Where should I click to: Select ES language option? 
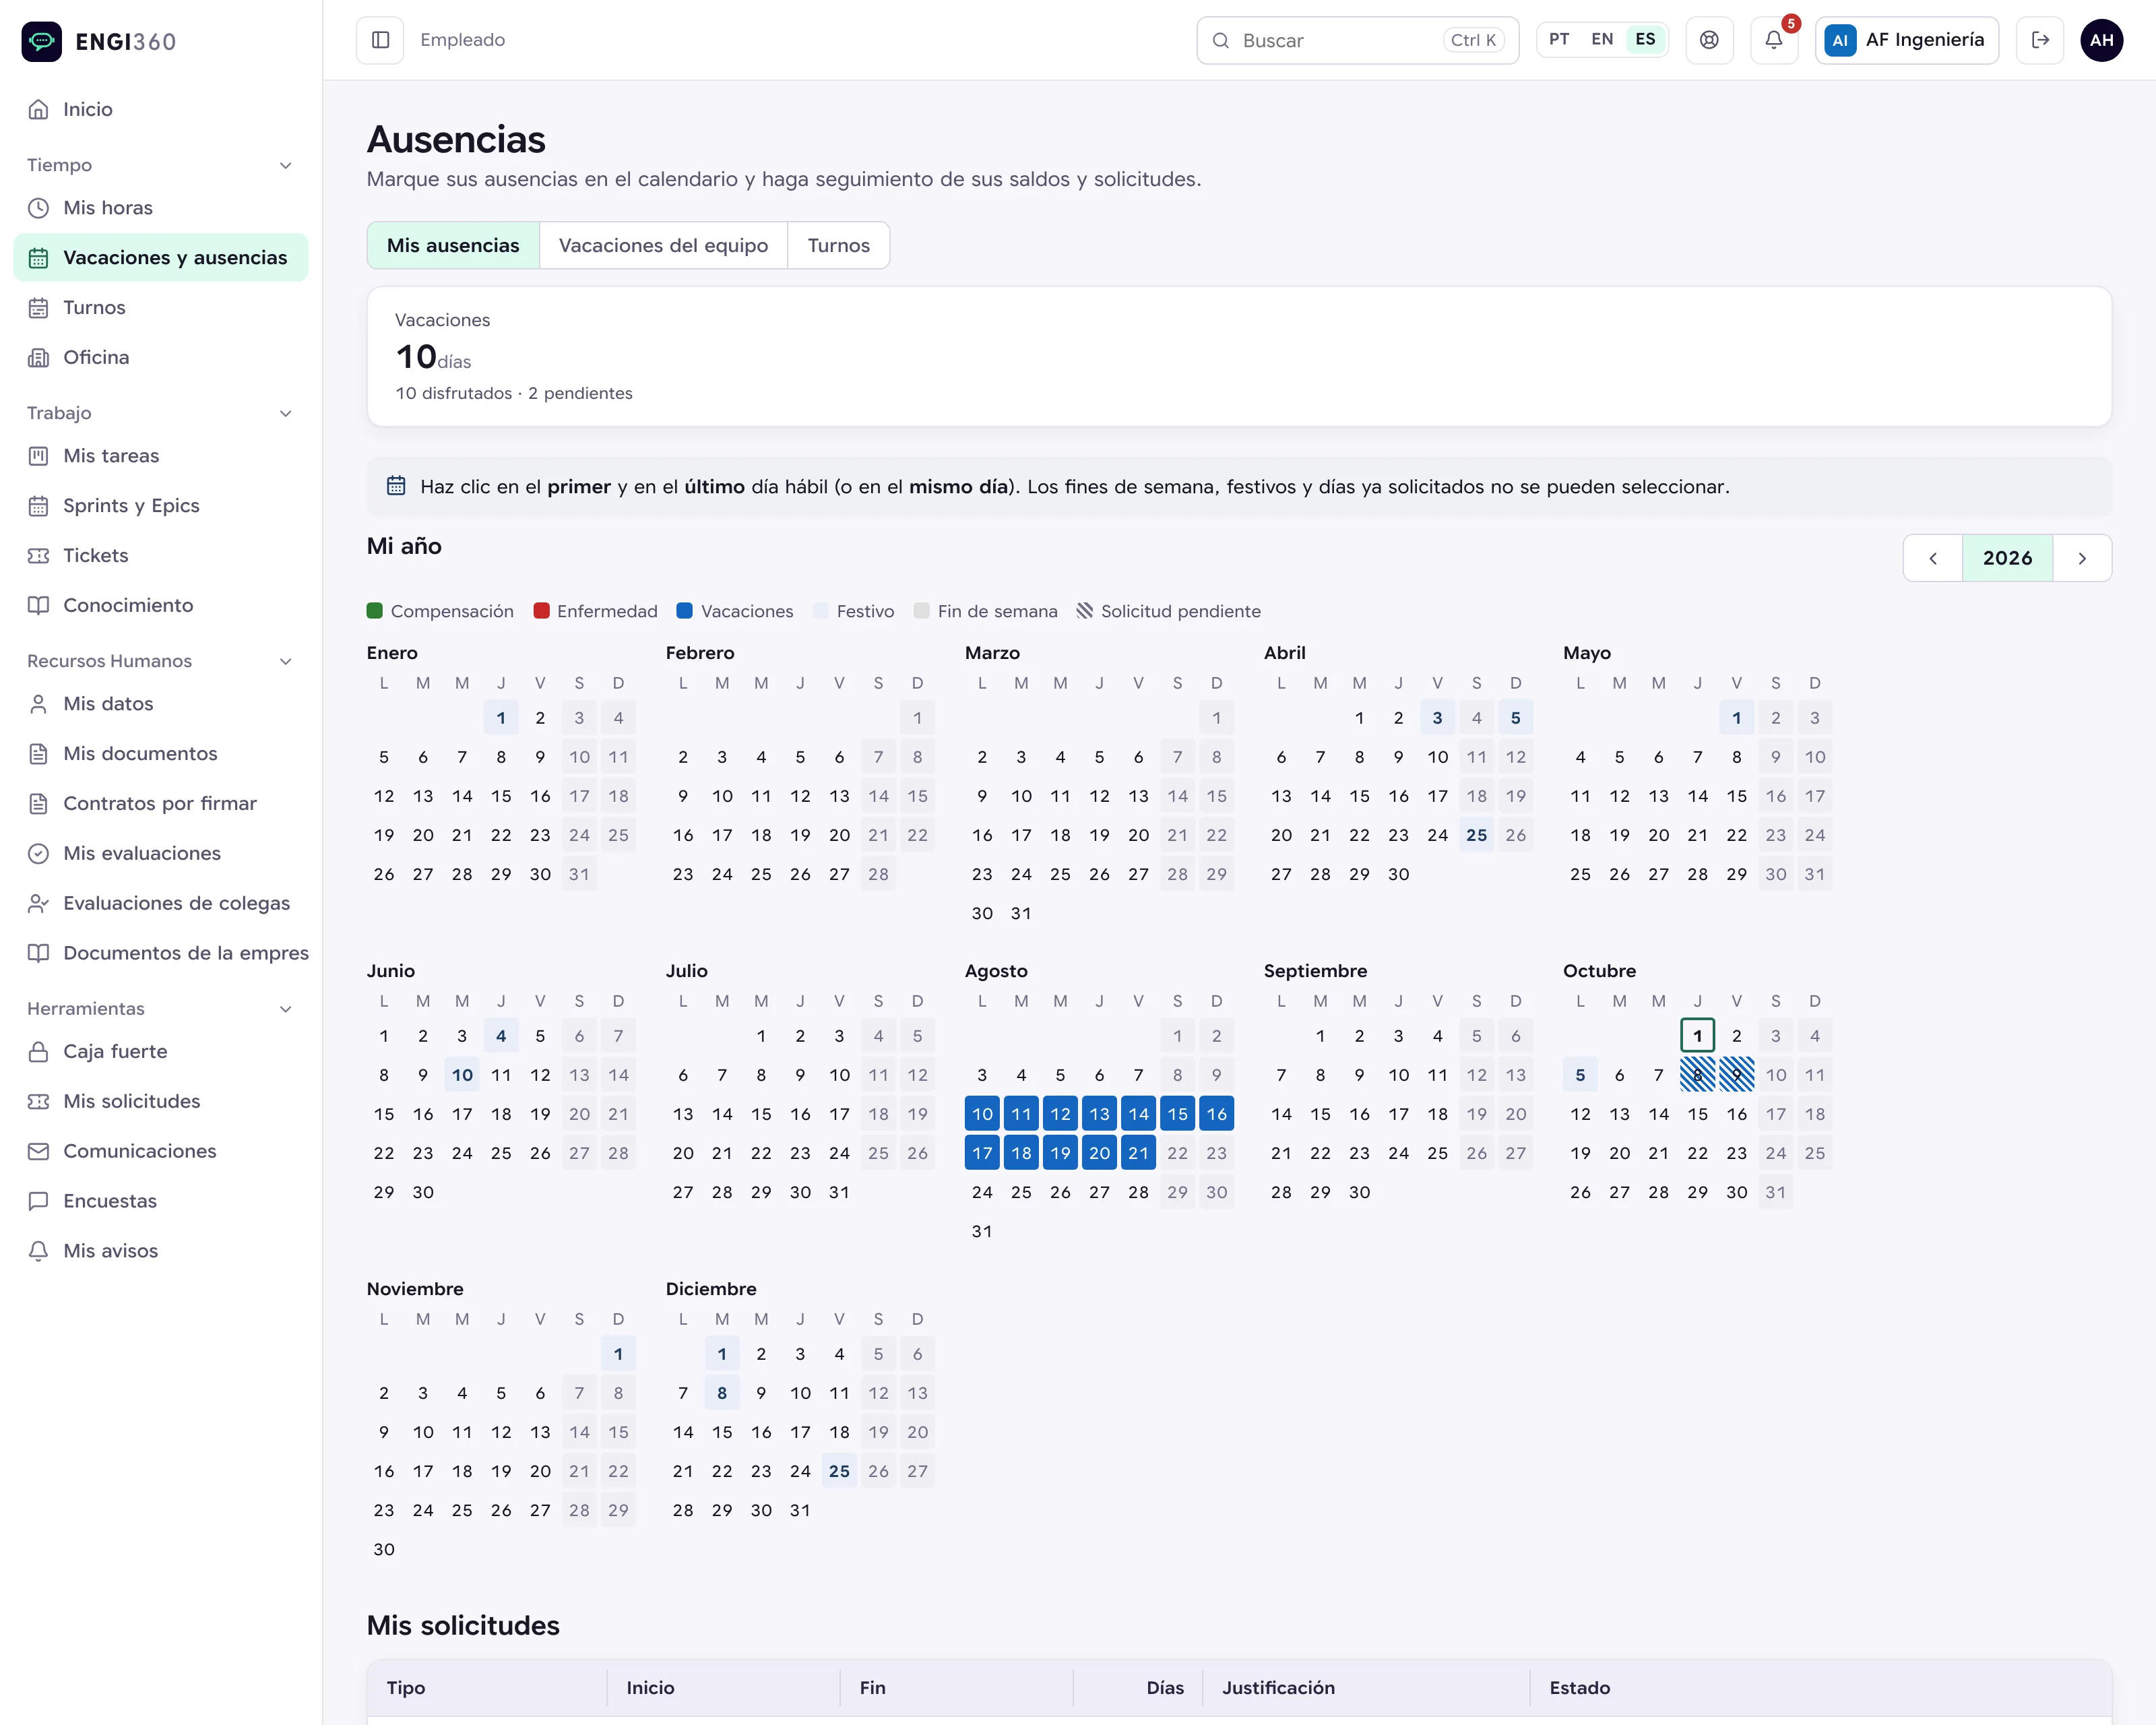click(x=1645, y=40)
